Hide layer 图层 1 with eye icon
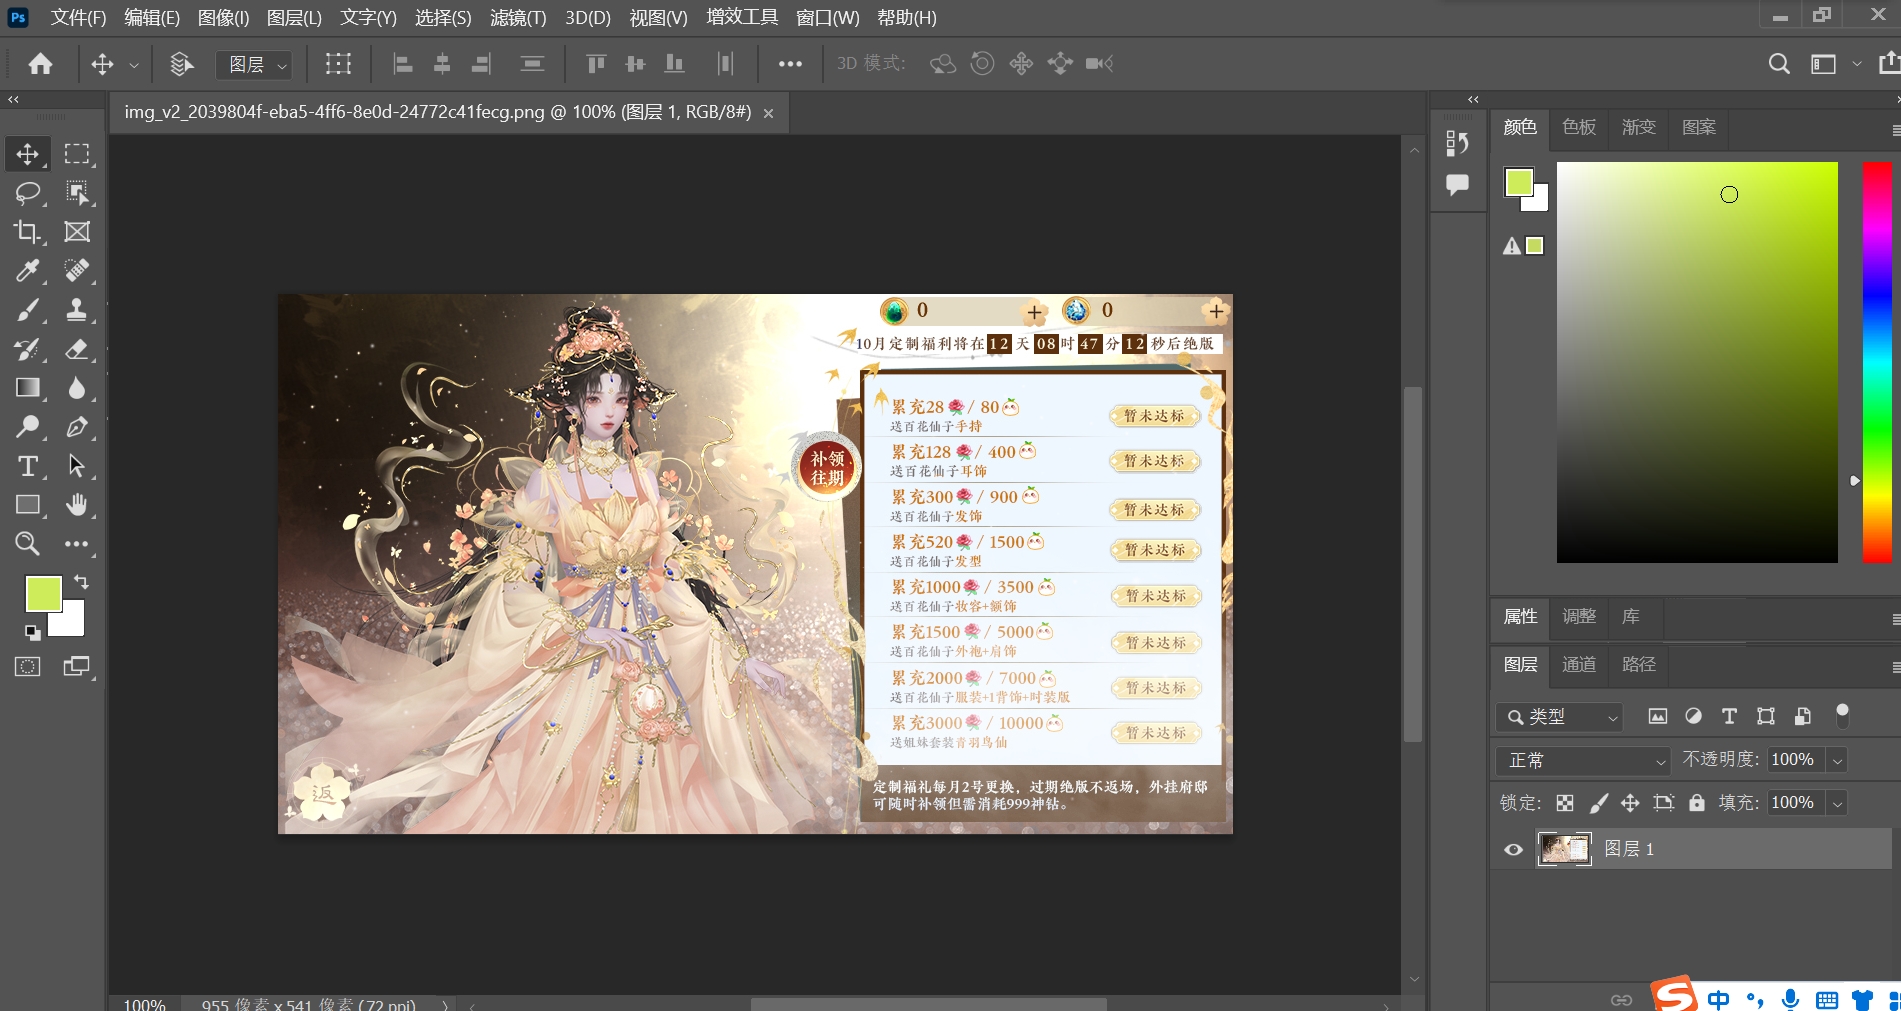 pyautogui.click(x=1513, y=850)
